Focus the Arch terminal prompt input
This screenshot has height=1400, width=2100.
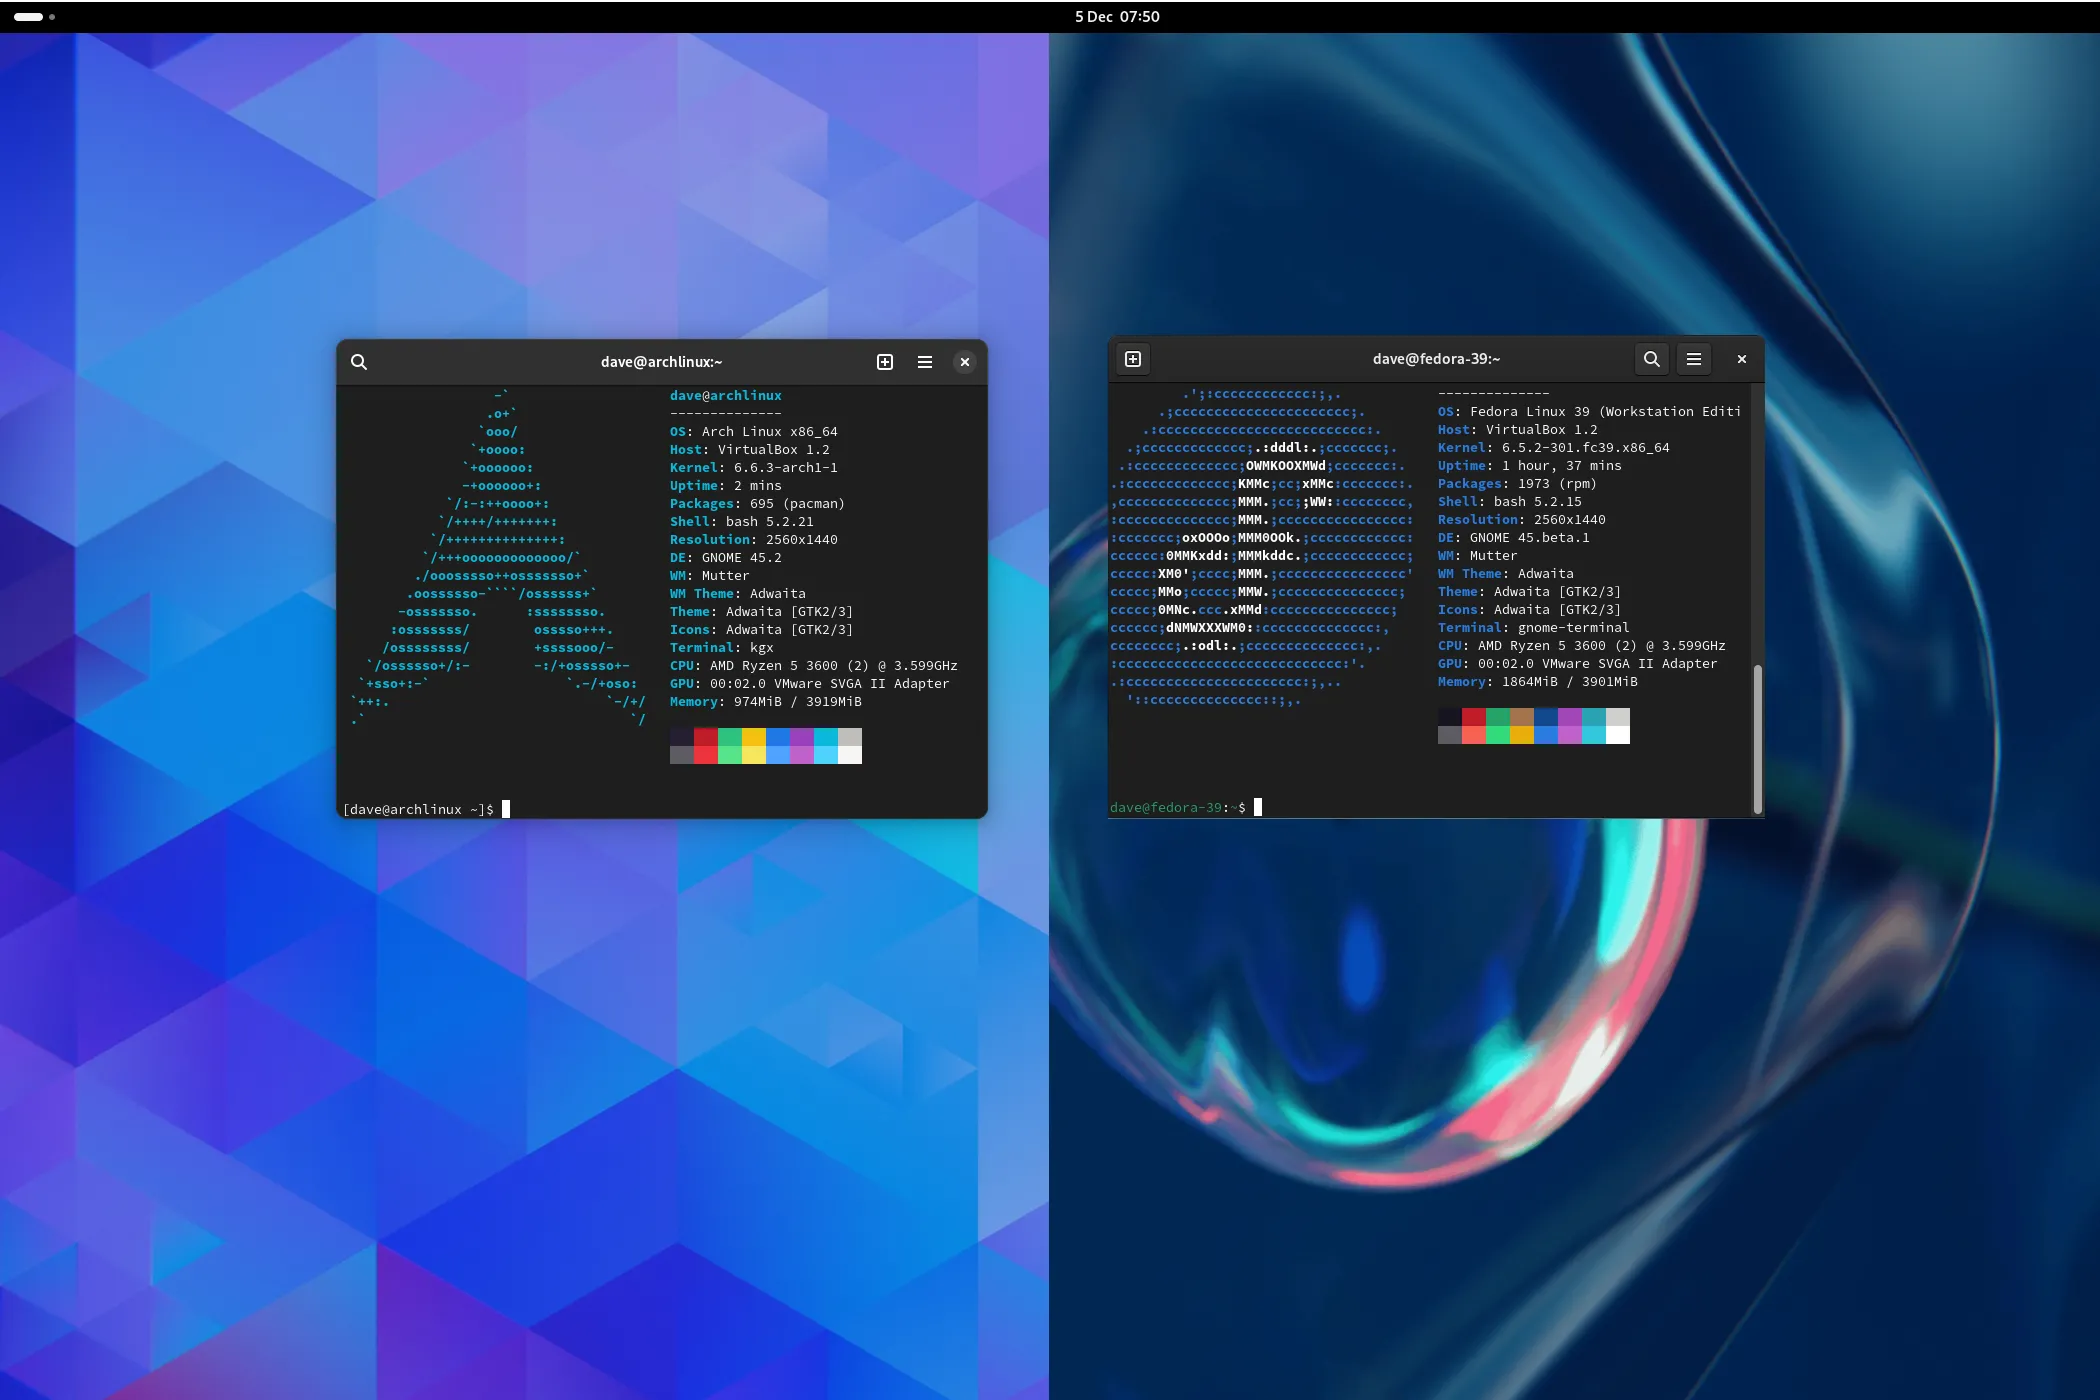pyautogui.click(x=505, y=809)
